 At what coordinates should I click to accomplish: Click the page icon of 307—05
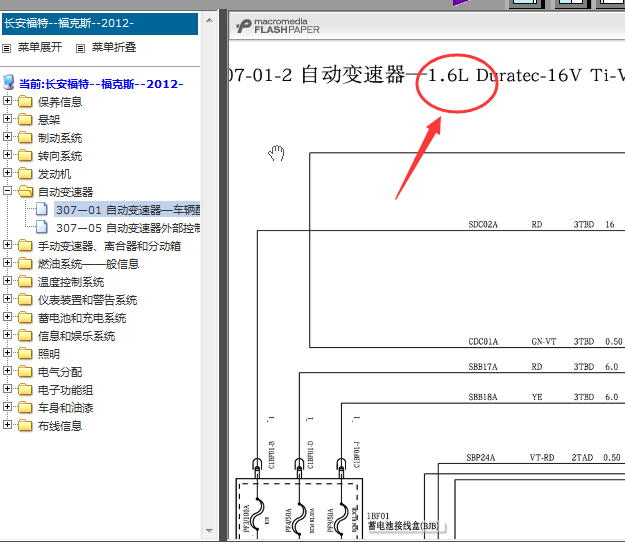41,227
